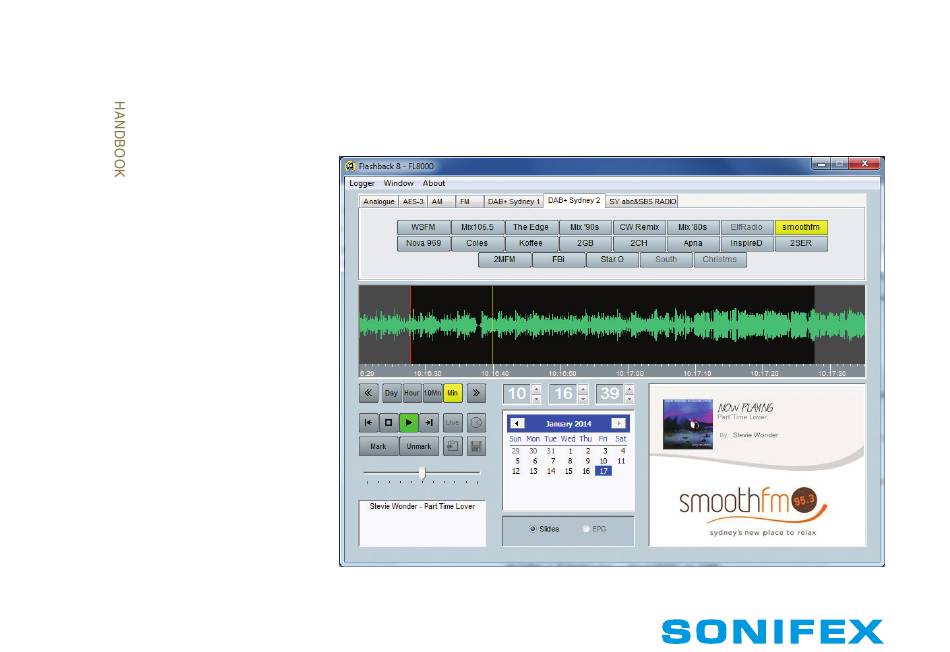Increase the hour value by one
The width and height of the screenshot is (950, 652).
[x=536, y=389]
